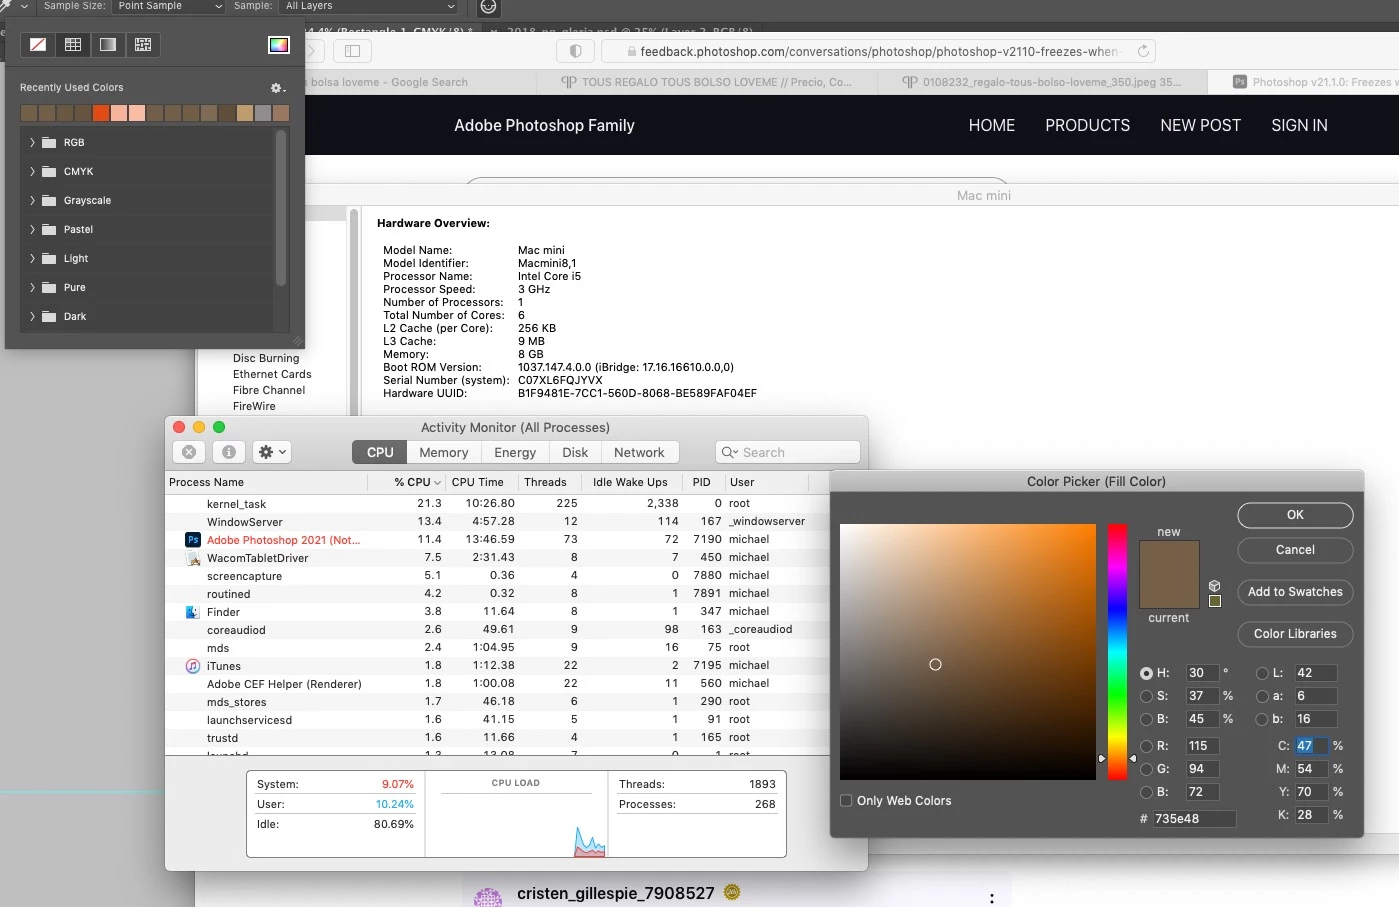1399x907 pixels.
Task: Select the No Color fill icon
Action: click(x=38, y=44)
